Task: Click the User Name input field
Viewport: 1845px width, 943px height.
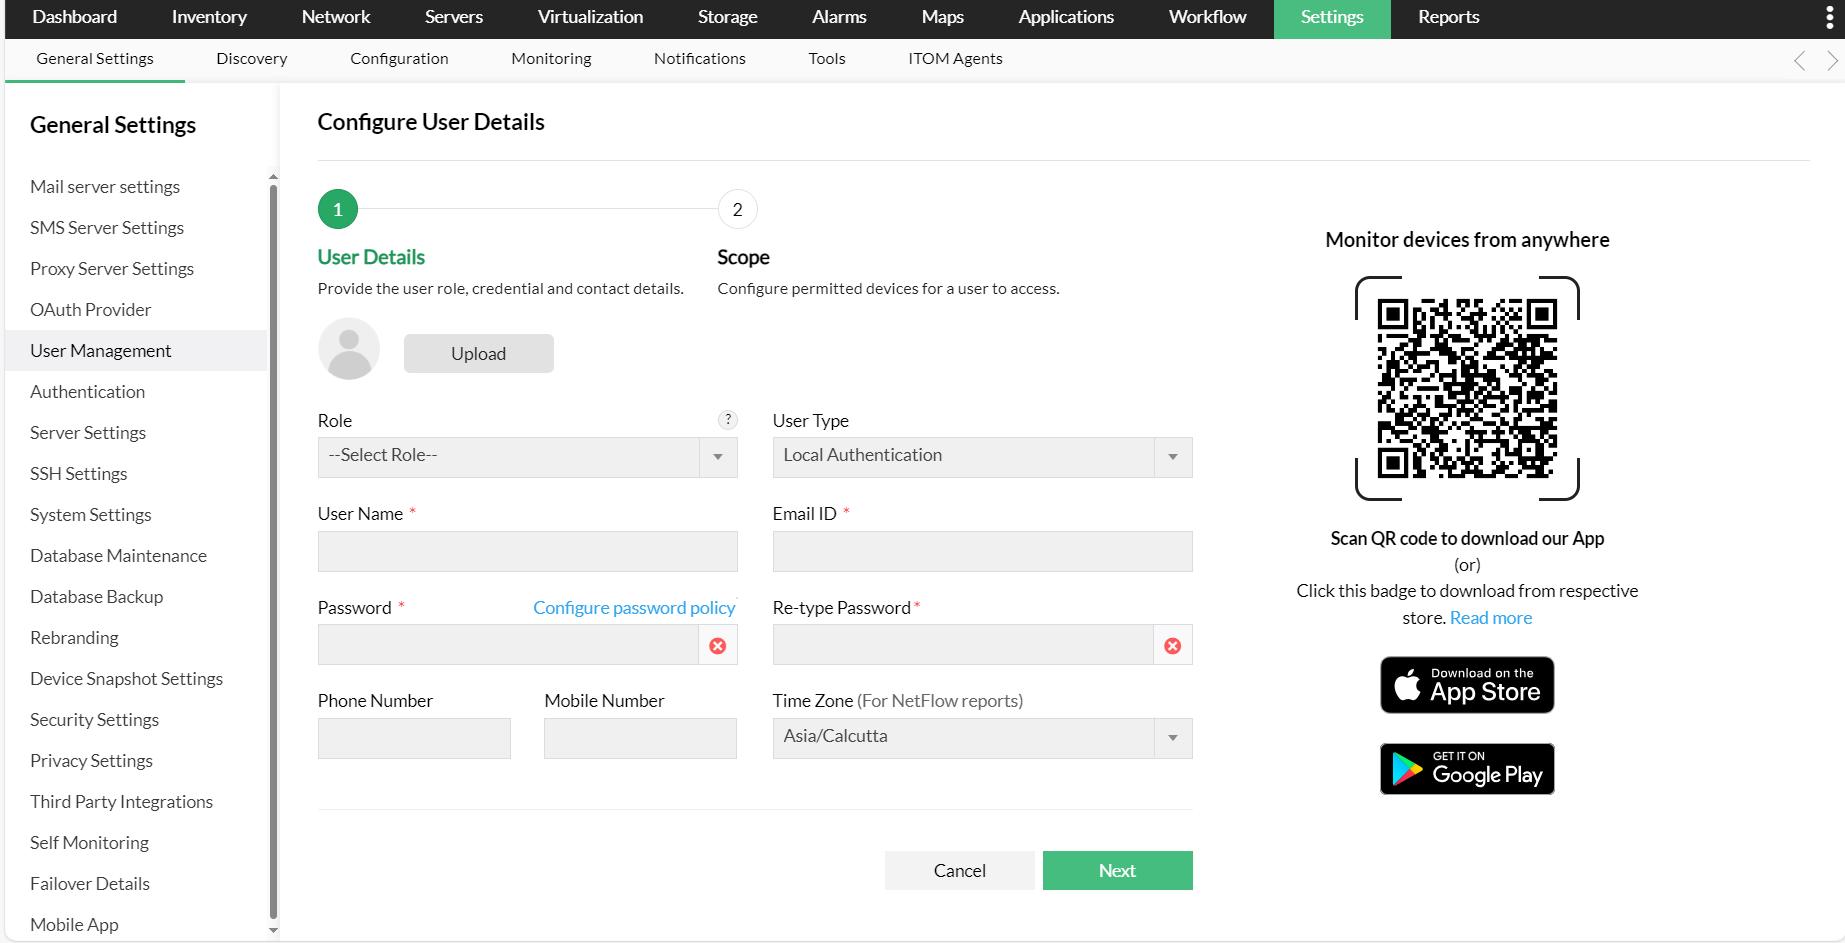Action: (527, 551)
